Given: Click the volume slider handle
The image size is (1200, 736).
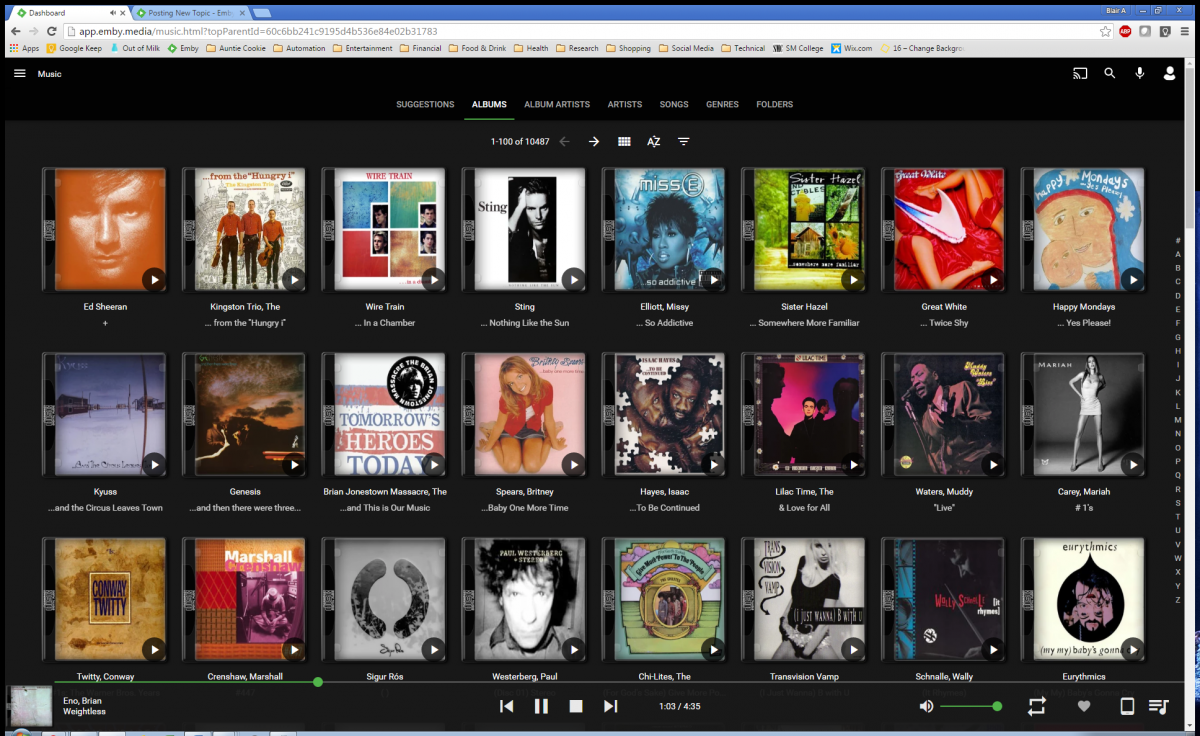Looking at the screenshot, I should 997,706.
